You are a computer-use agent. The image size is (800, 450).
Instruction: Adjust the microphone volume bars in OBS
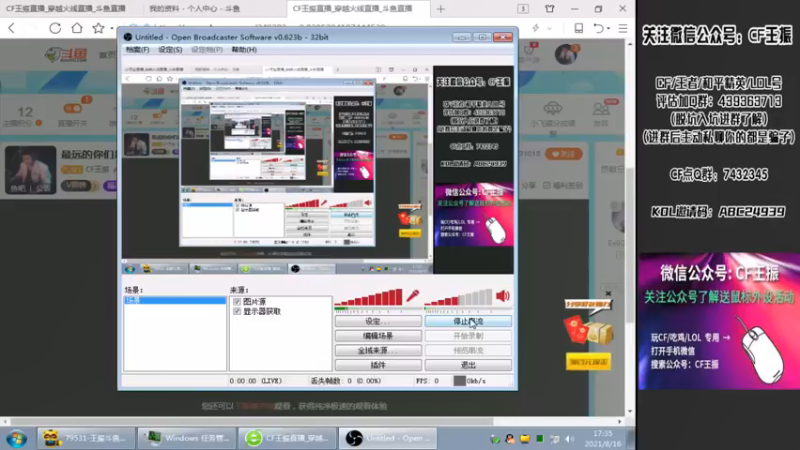pos(368,297)
